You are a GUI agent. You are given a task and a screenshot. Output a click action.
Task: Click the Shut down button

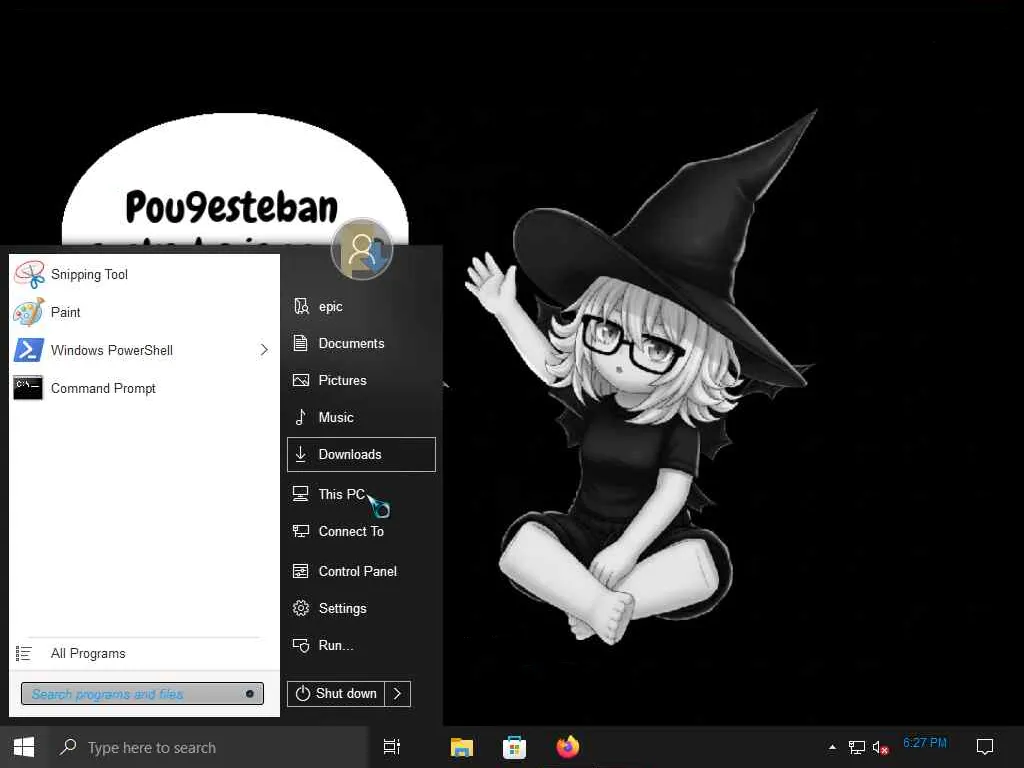[336, 694]
